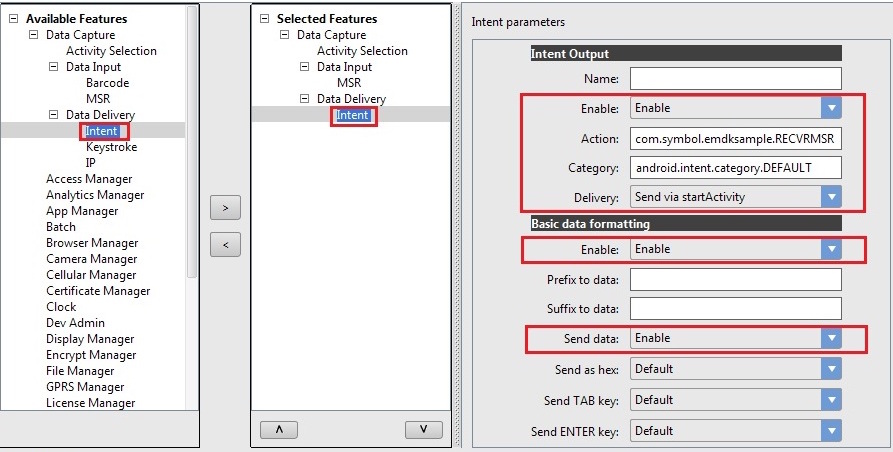Click the Prefix to data field

click(735, 279)
